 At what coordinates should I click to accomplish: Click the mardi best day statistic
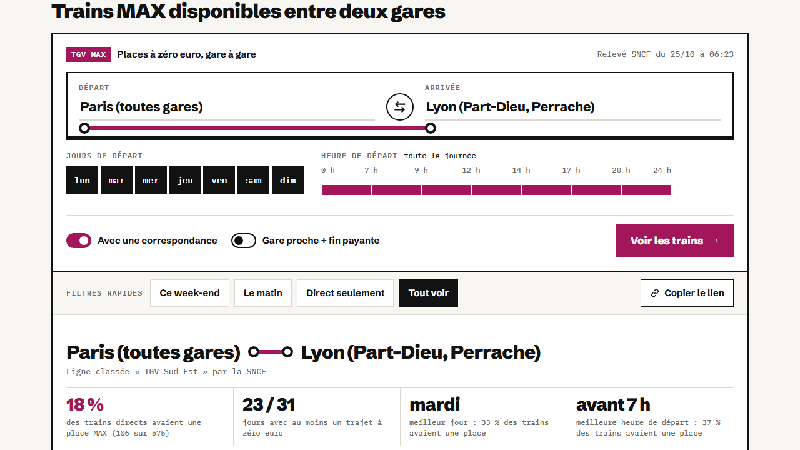pos(435,405)
